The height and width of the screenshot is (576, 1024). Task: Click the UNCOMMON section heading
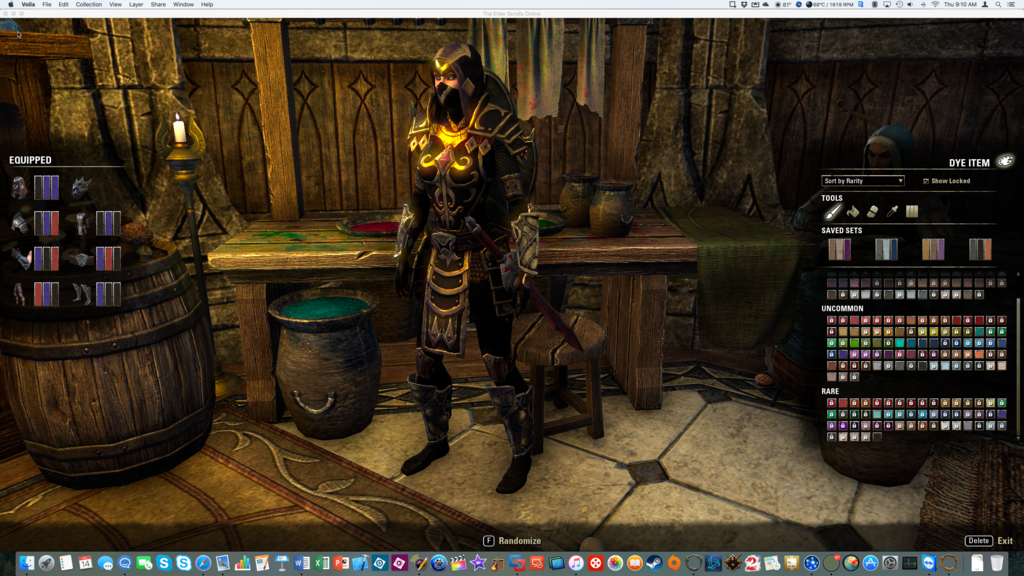[842, 308]
